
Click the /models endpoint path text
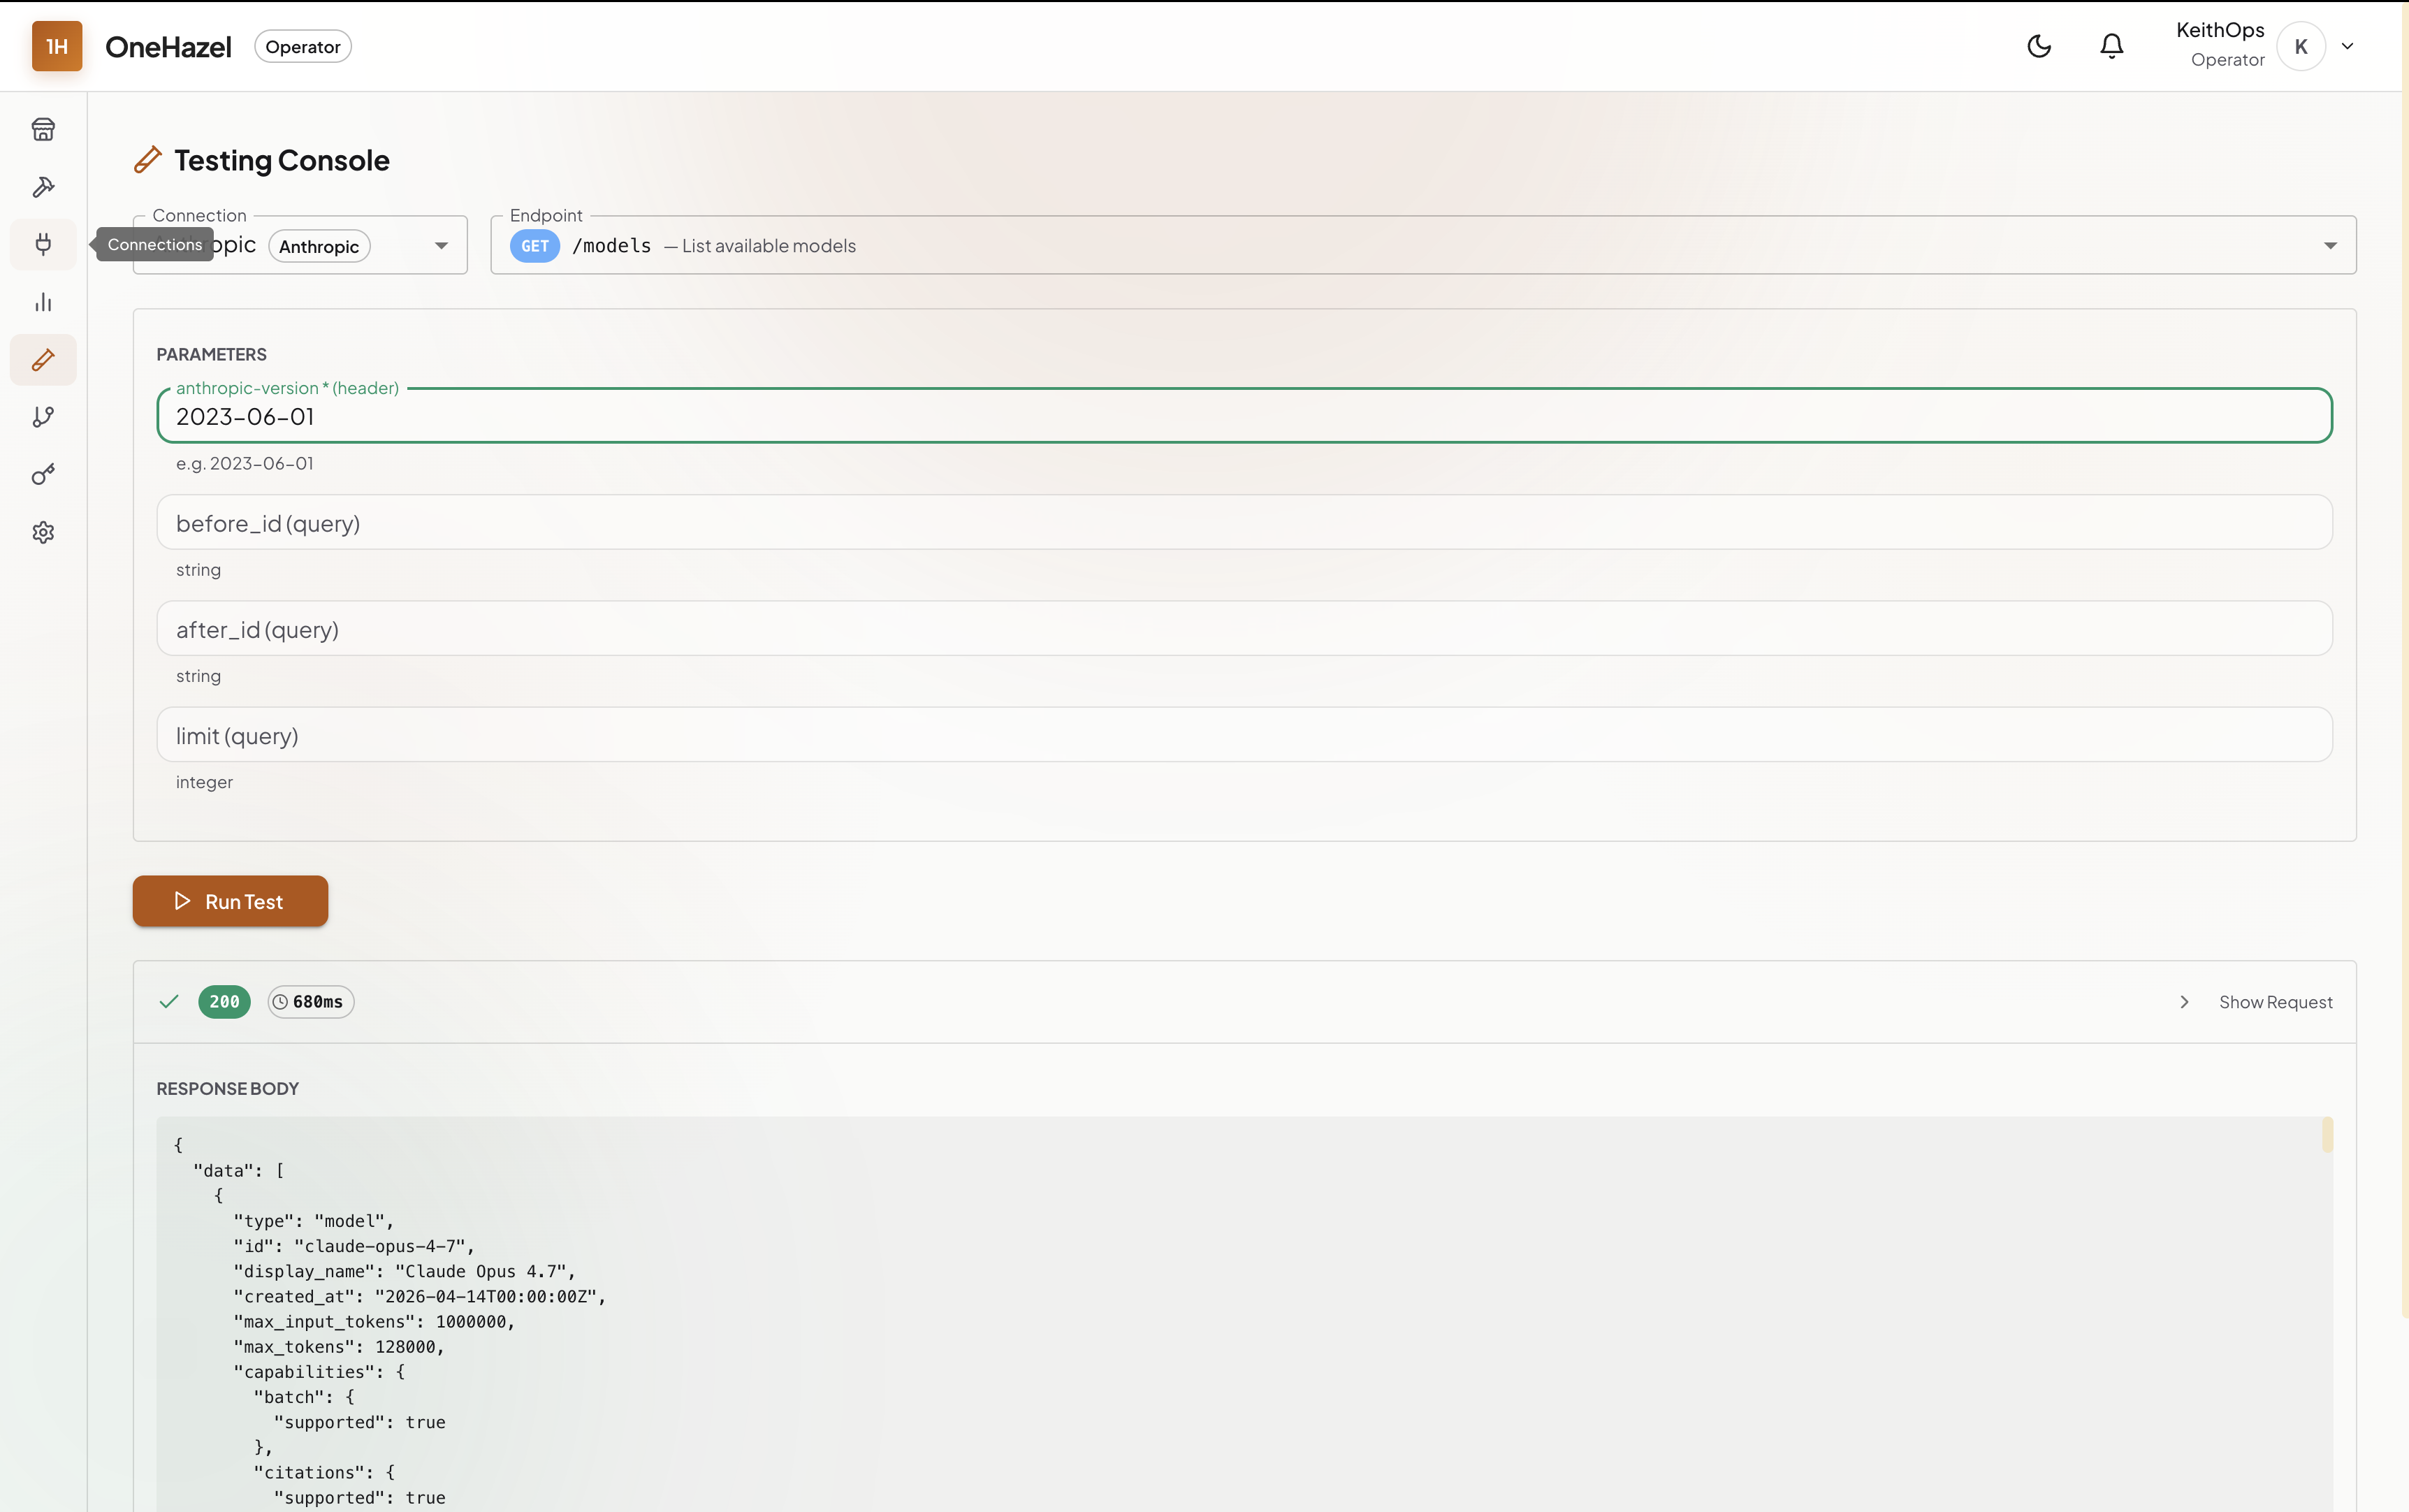tap(611, 246)
